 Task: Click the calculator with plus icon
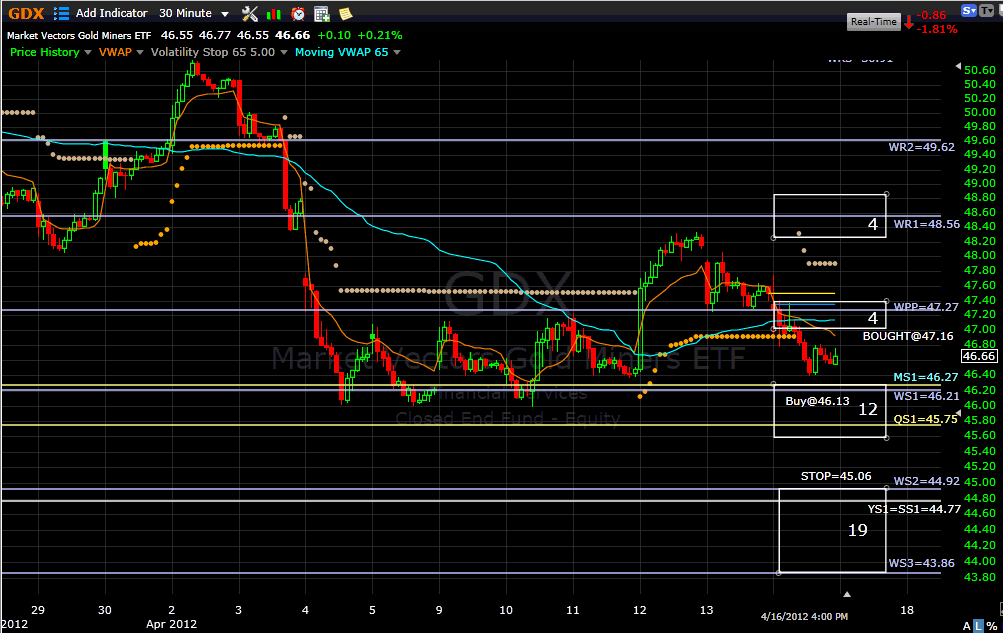(x=322, y=14)
